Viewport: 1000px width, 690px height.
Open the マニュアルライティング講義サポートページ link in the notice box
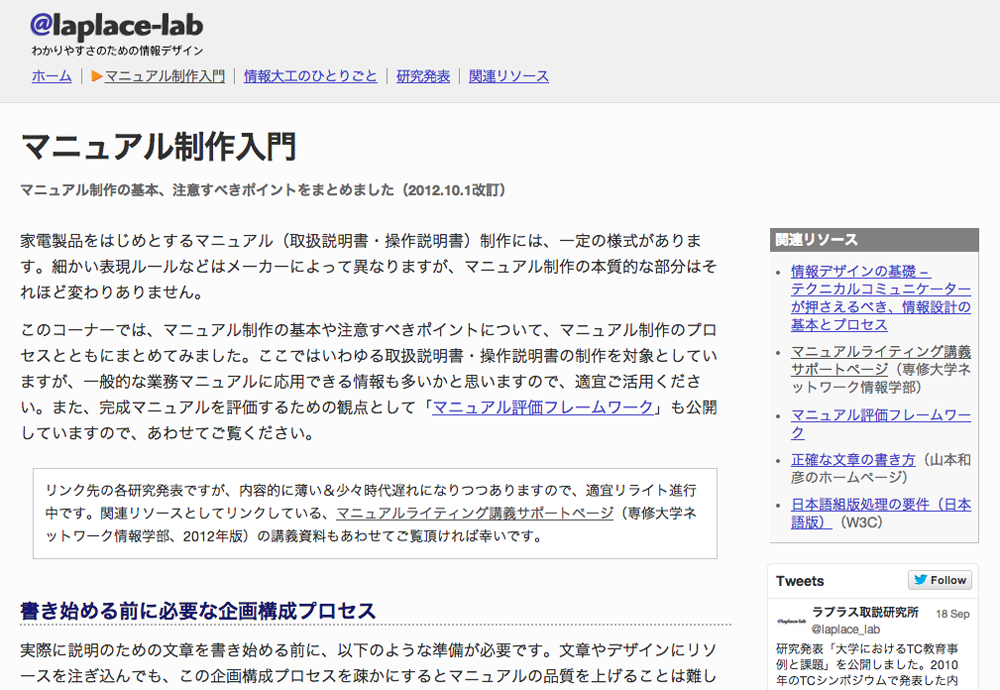[474, 513]
